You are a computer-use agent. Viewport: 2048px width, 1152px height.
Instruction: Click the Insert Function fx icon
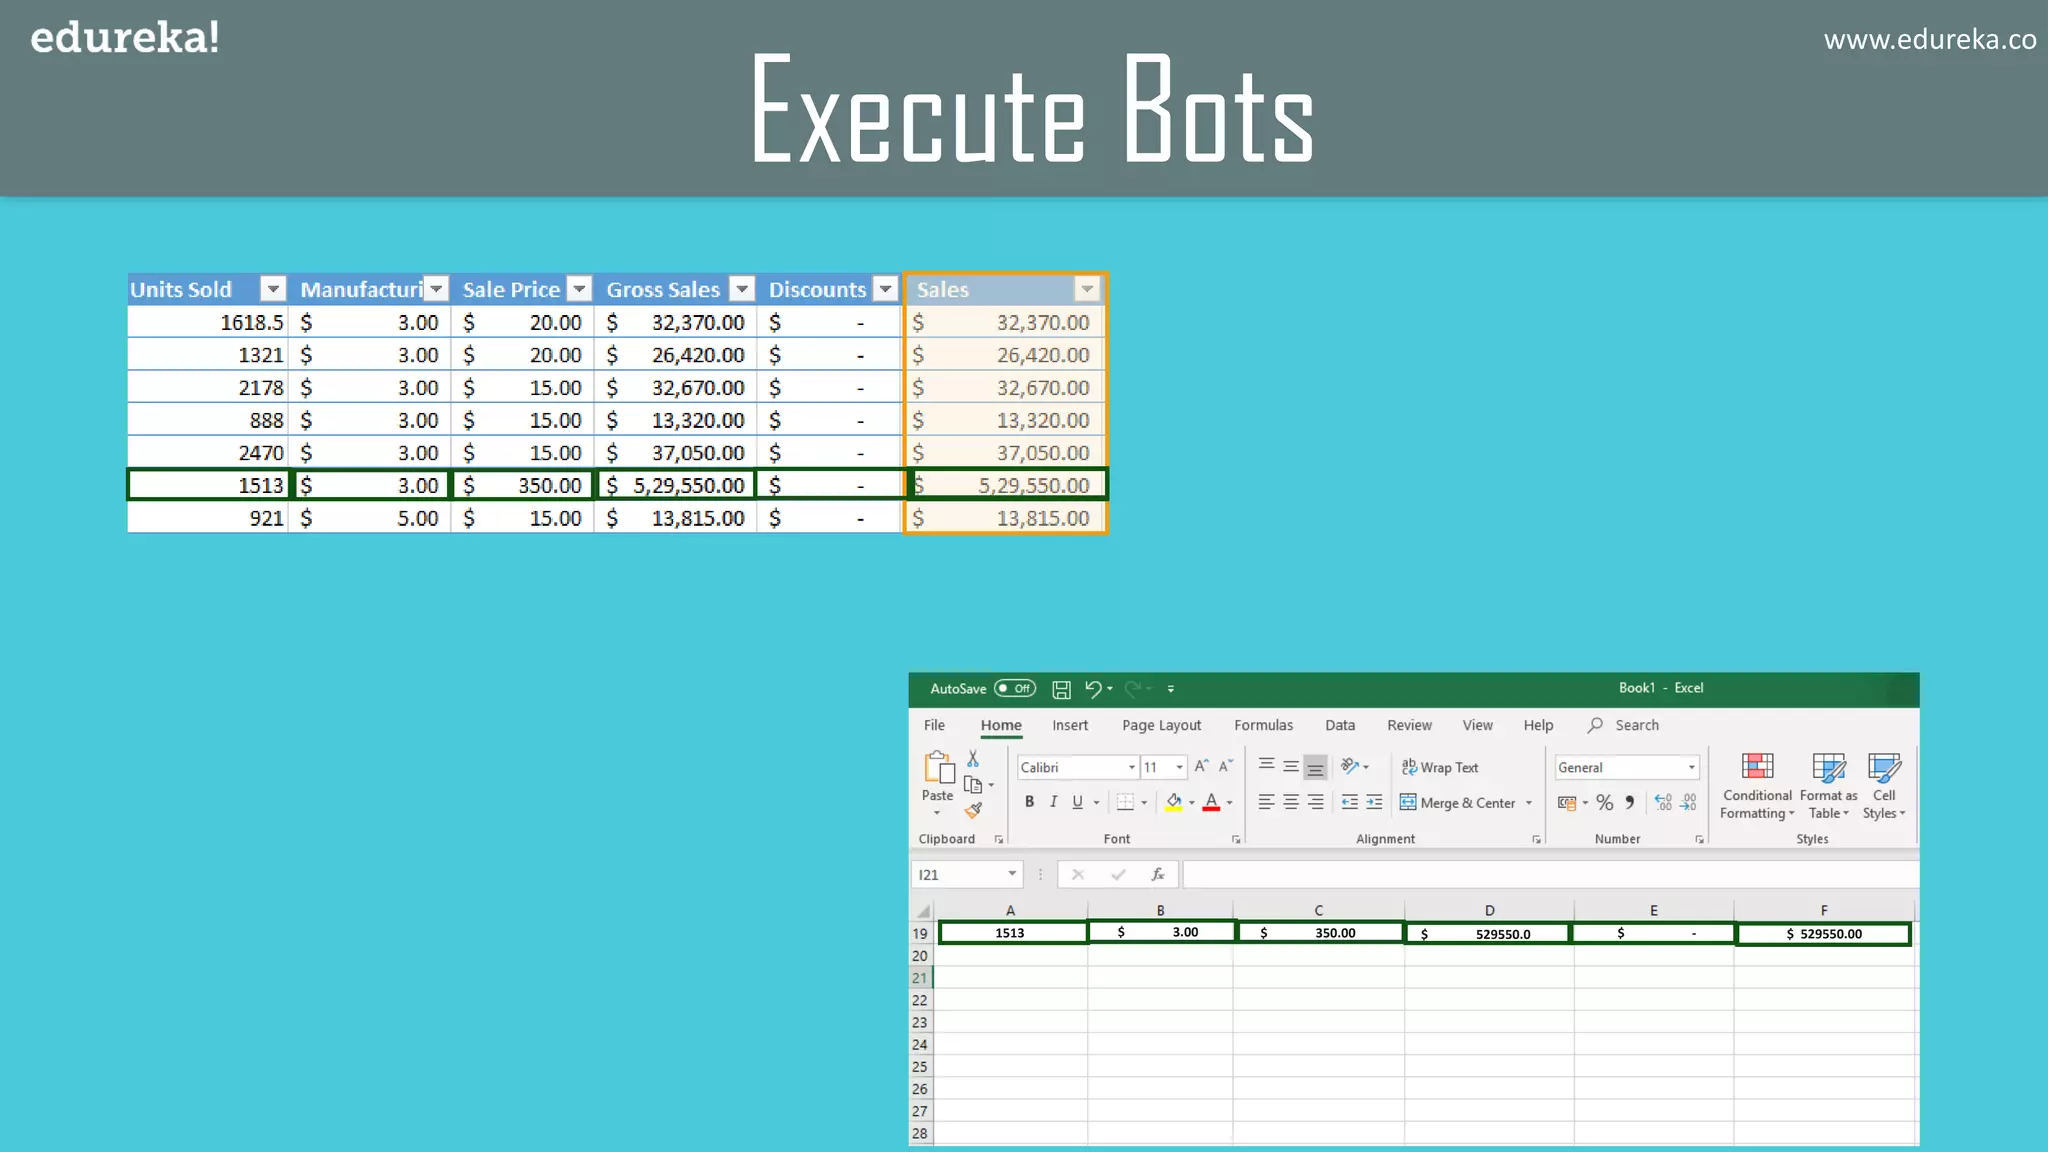tap(1157, 874)
